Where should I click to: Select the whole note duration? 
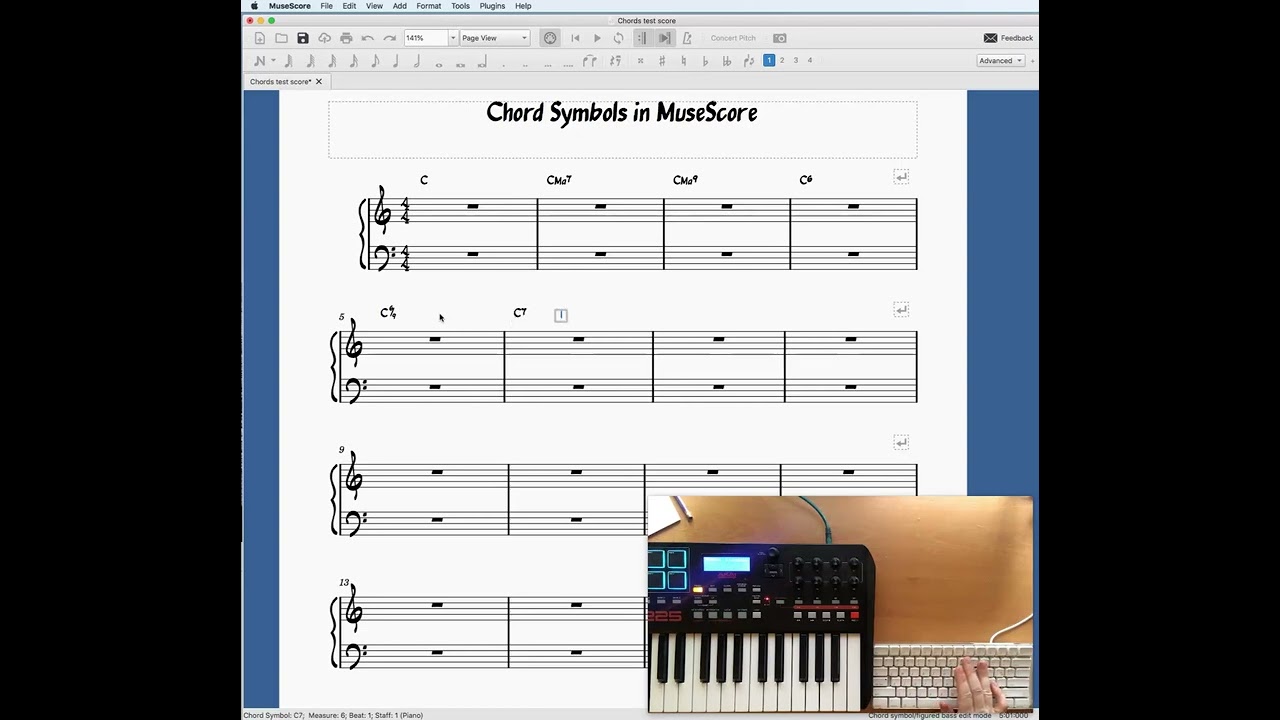click(439, 63)
